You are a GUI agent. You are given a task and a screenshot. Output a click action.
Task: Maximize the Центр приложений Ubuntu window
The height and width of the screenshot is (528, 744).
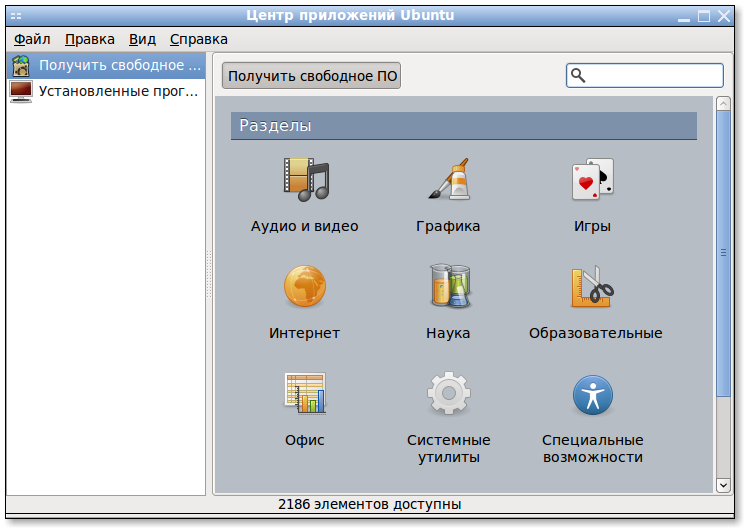click(x=704, y=16)
